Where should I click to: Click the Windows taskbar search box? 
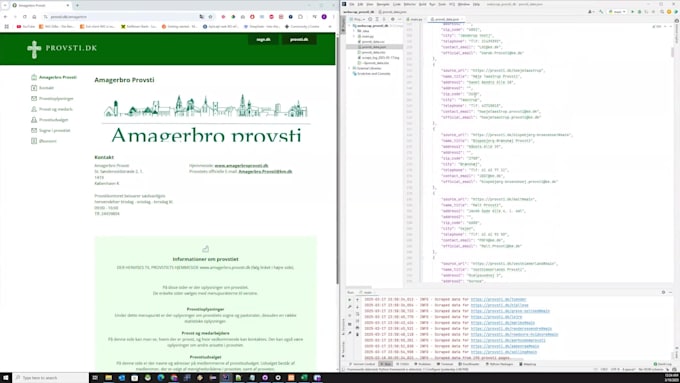(51, 378)
